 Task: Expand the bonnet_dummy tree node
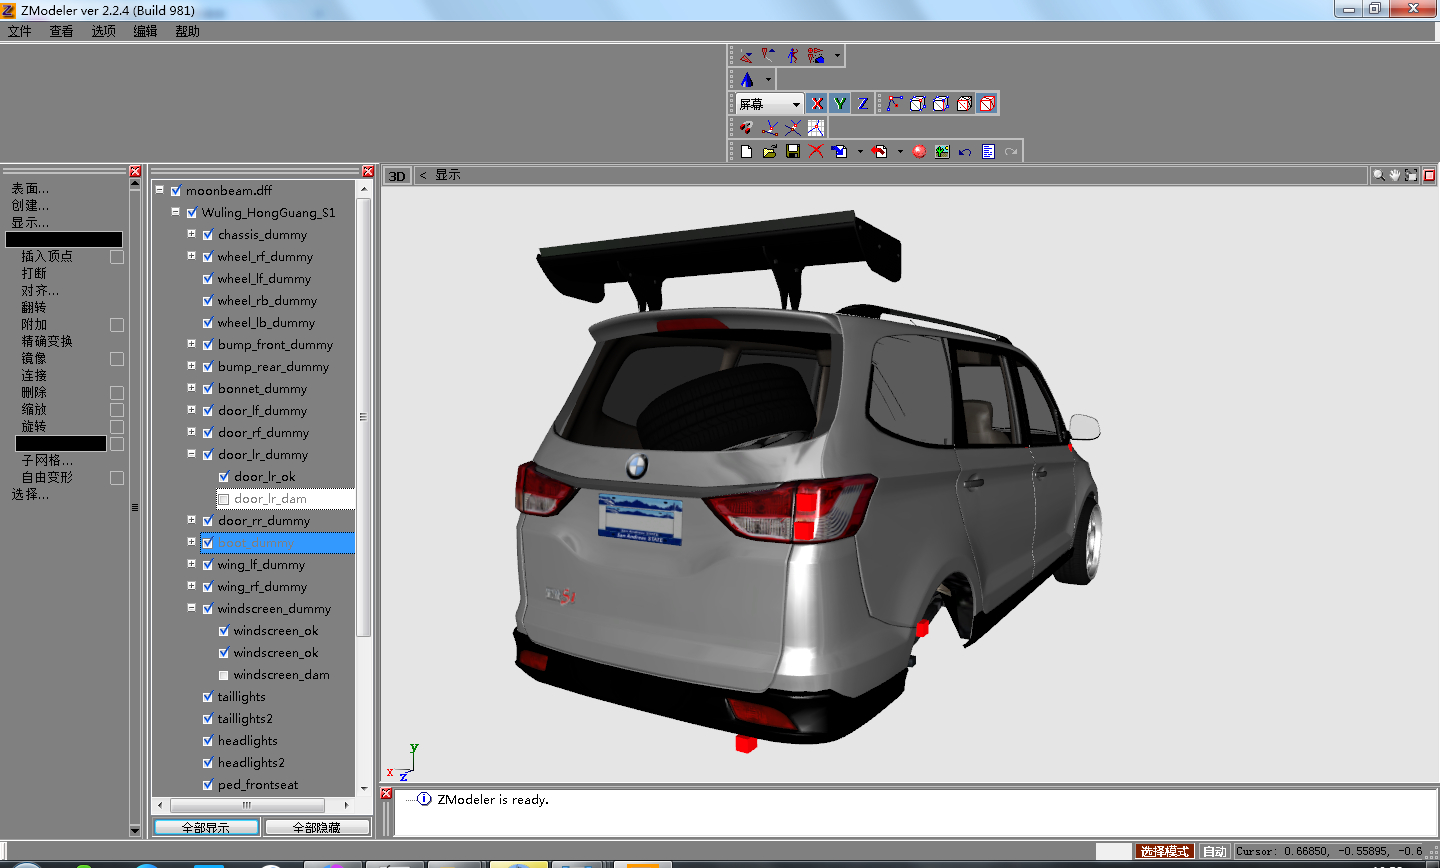click(x=192, y=388)
